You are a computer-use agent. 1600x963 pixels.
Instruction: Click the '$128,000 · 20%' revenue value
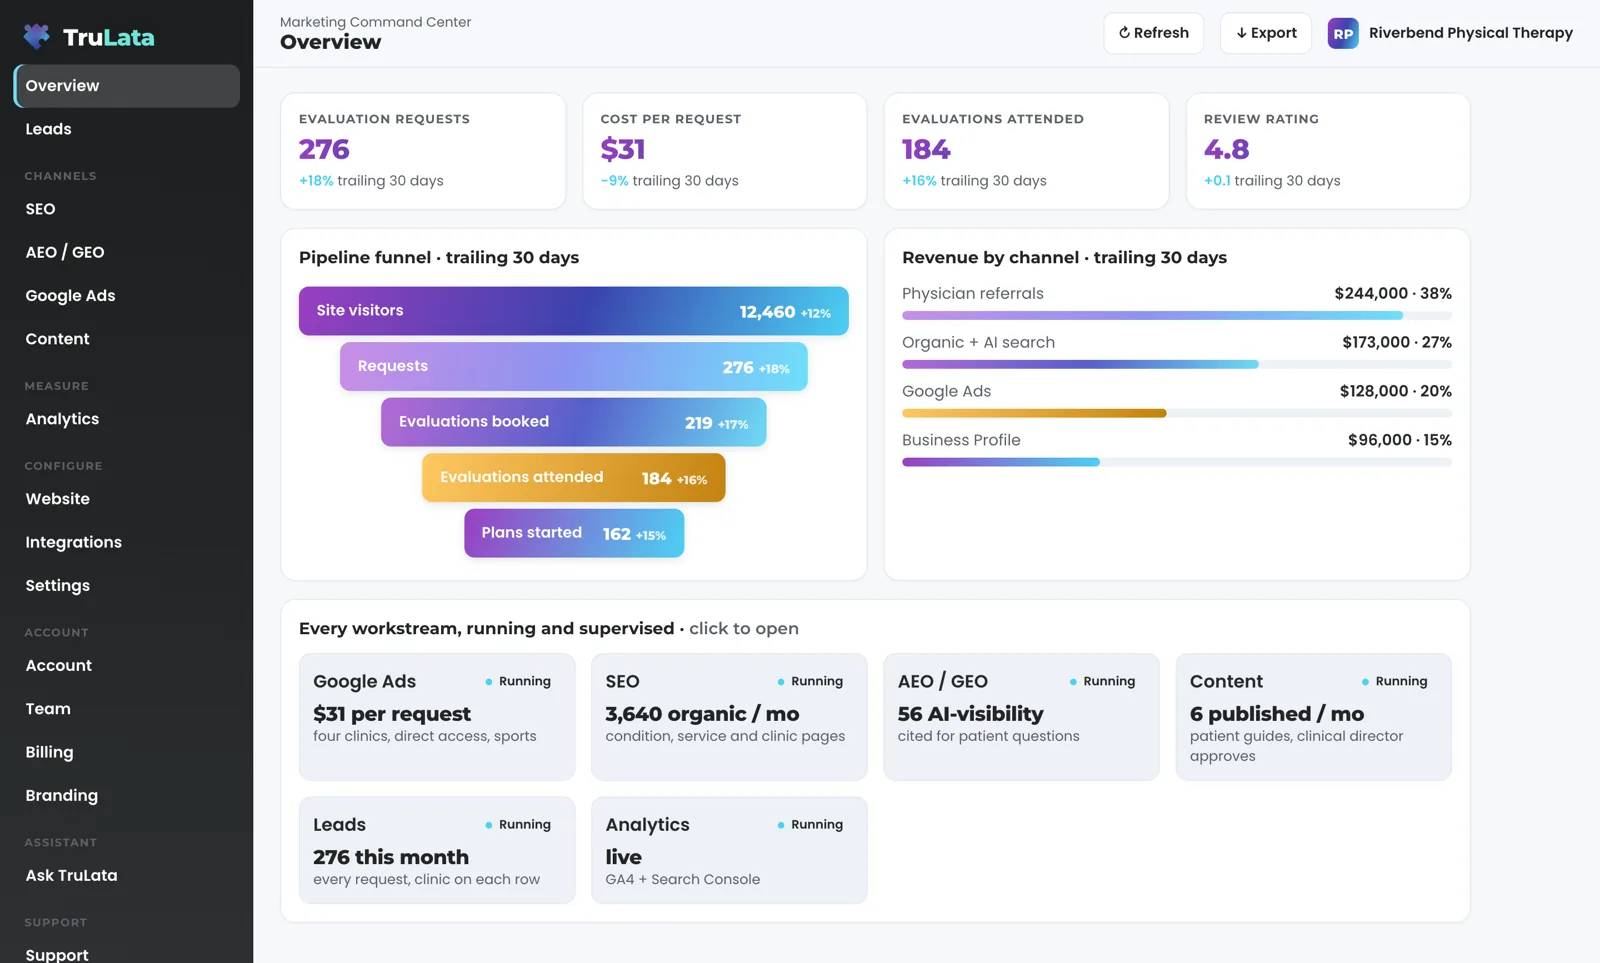click(1396, 392)
